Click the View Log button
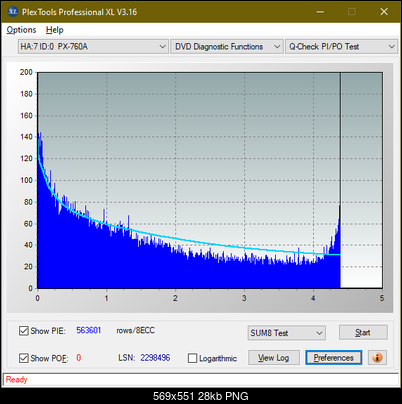Image resolution: width=402 pixels, height=404 pixels. (x=274, y=358)
